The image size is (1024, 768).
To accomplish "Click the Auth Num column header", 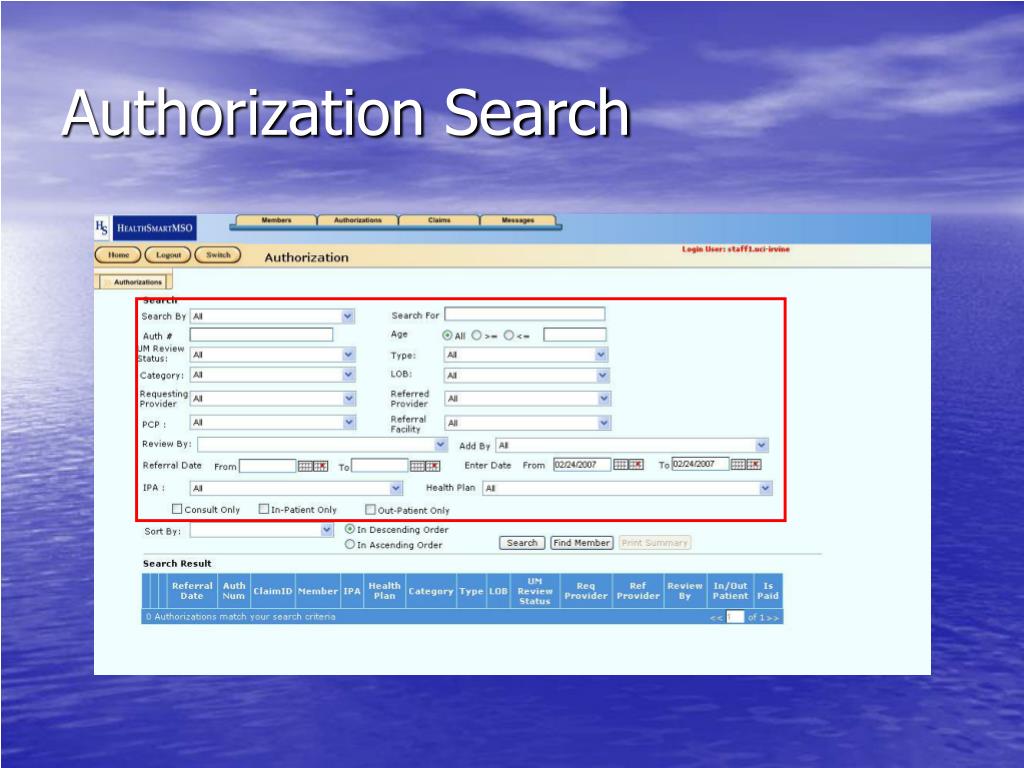I will click(234, 591).
